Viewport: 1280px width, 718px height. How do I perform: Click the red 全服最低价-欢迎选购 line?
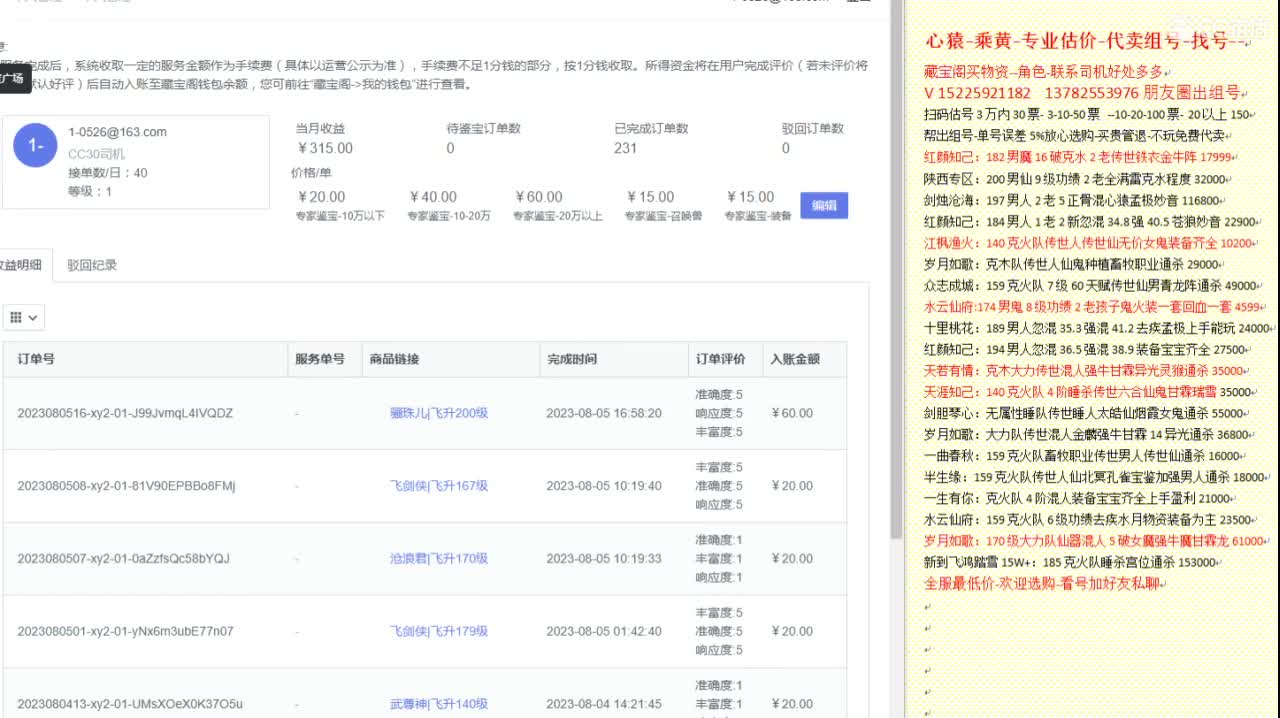[x=1041, y=583]
